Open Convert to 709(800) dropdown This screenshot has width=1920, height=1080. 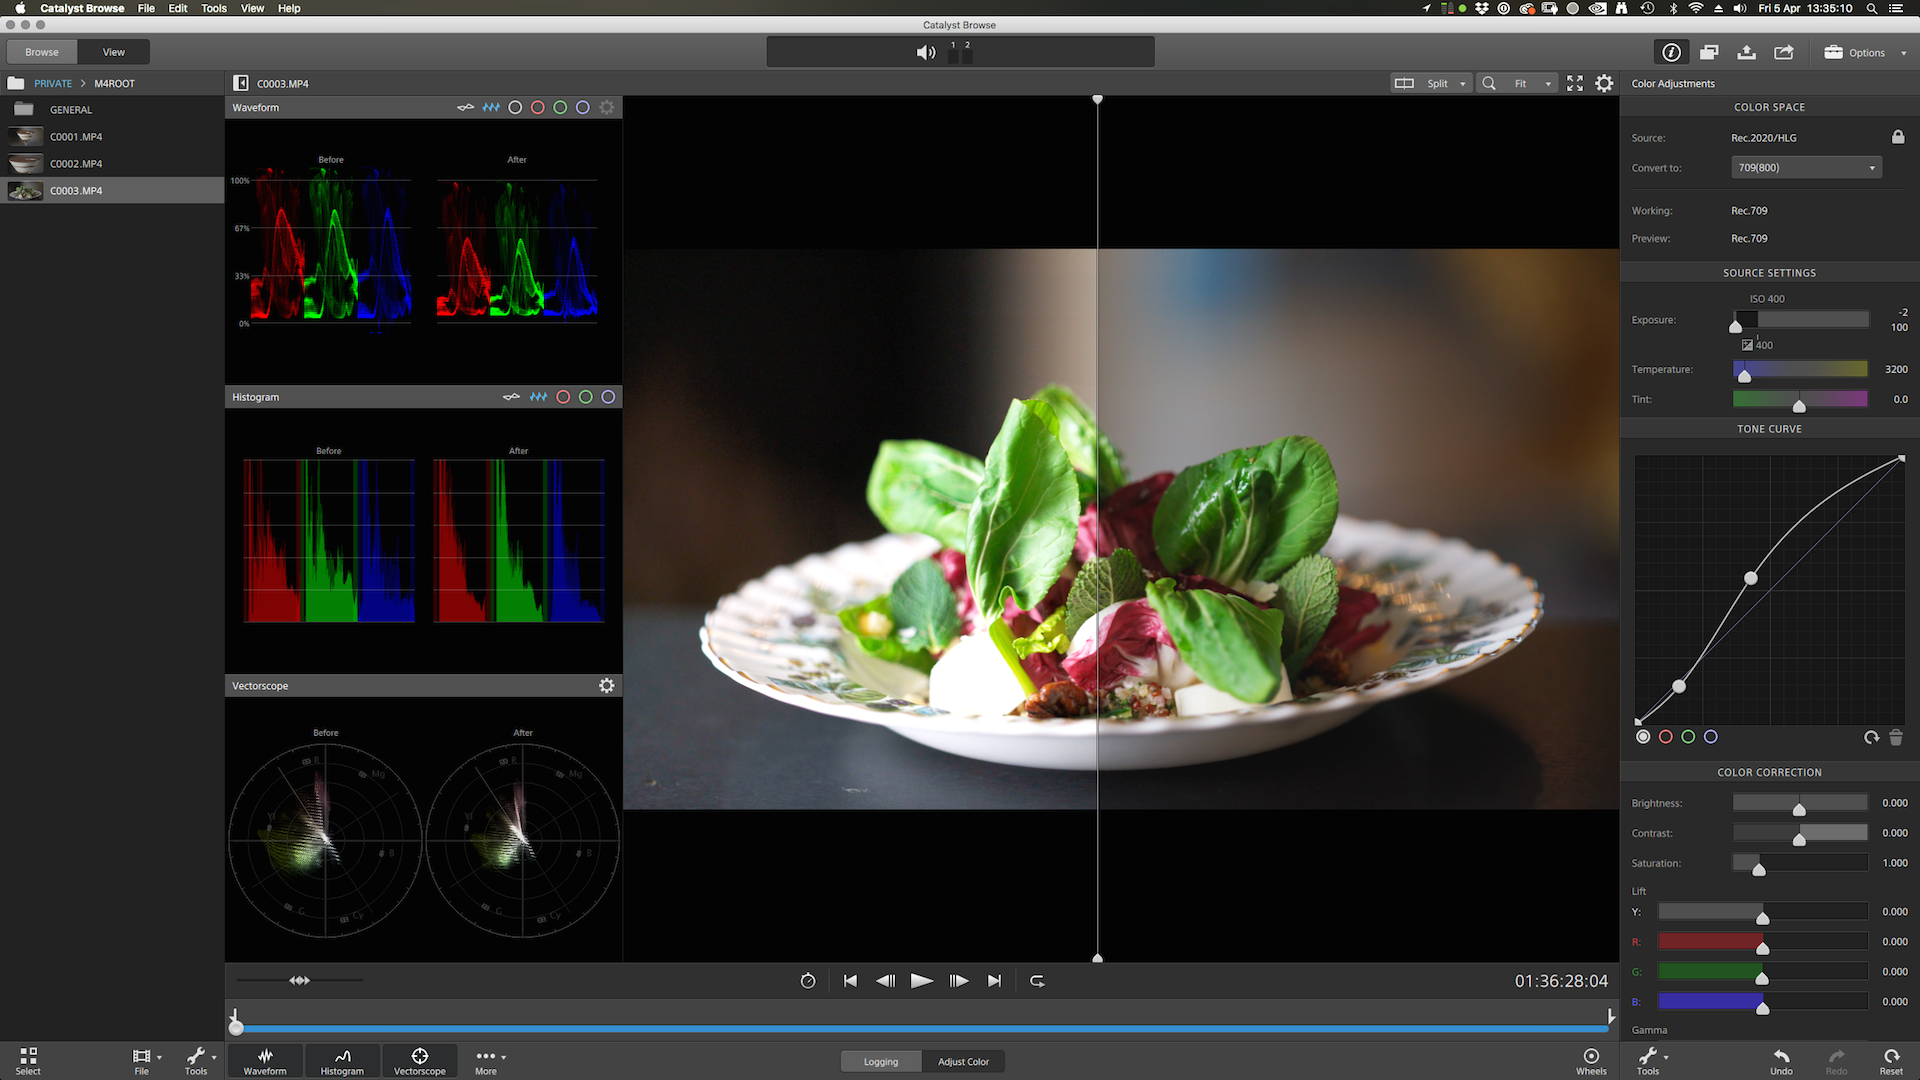(x=1806, y=167)
